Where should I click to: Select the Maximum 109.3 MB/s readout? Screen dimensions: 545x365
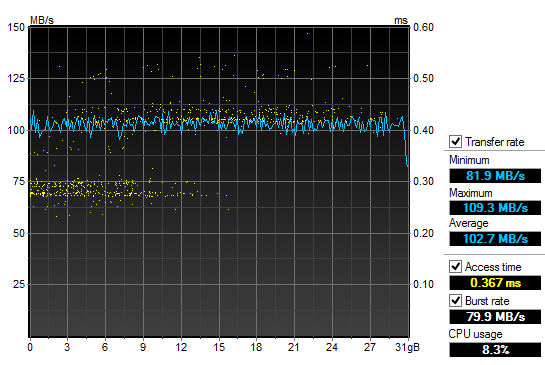click(x=495, y=208)
